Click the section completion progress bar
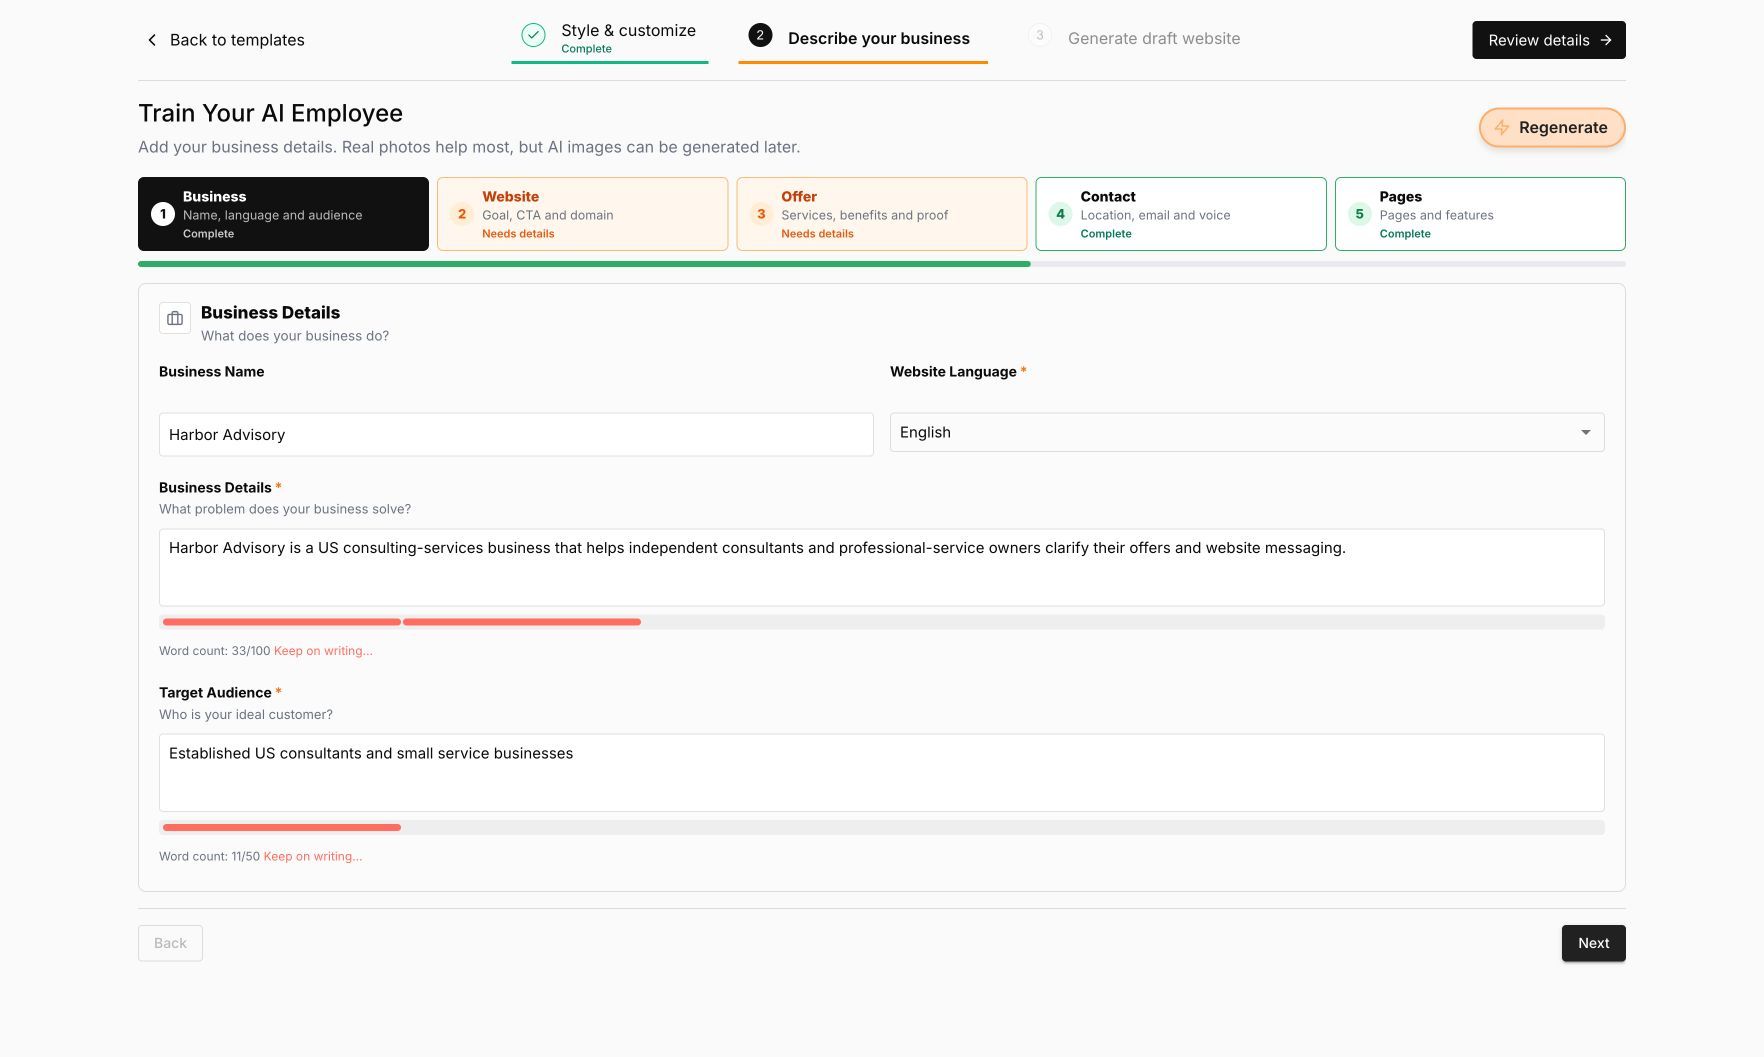 (882, 264)
